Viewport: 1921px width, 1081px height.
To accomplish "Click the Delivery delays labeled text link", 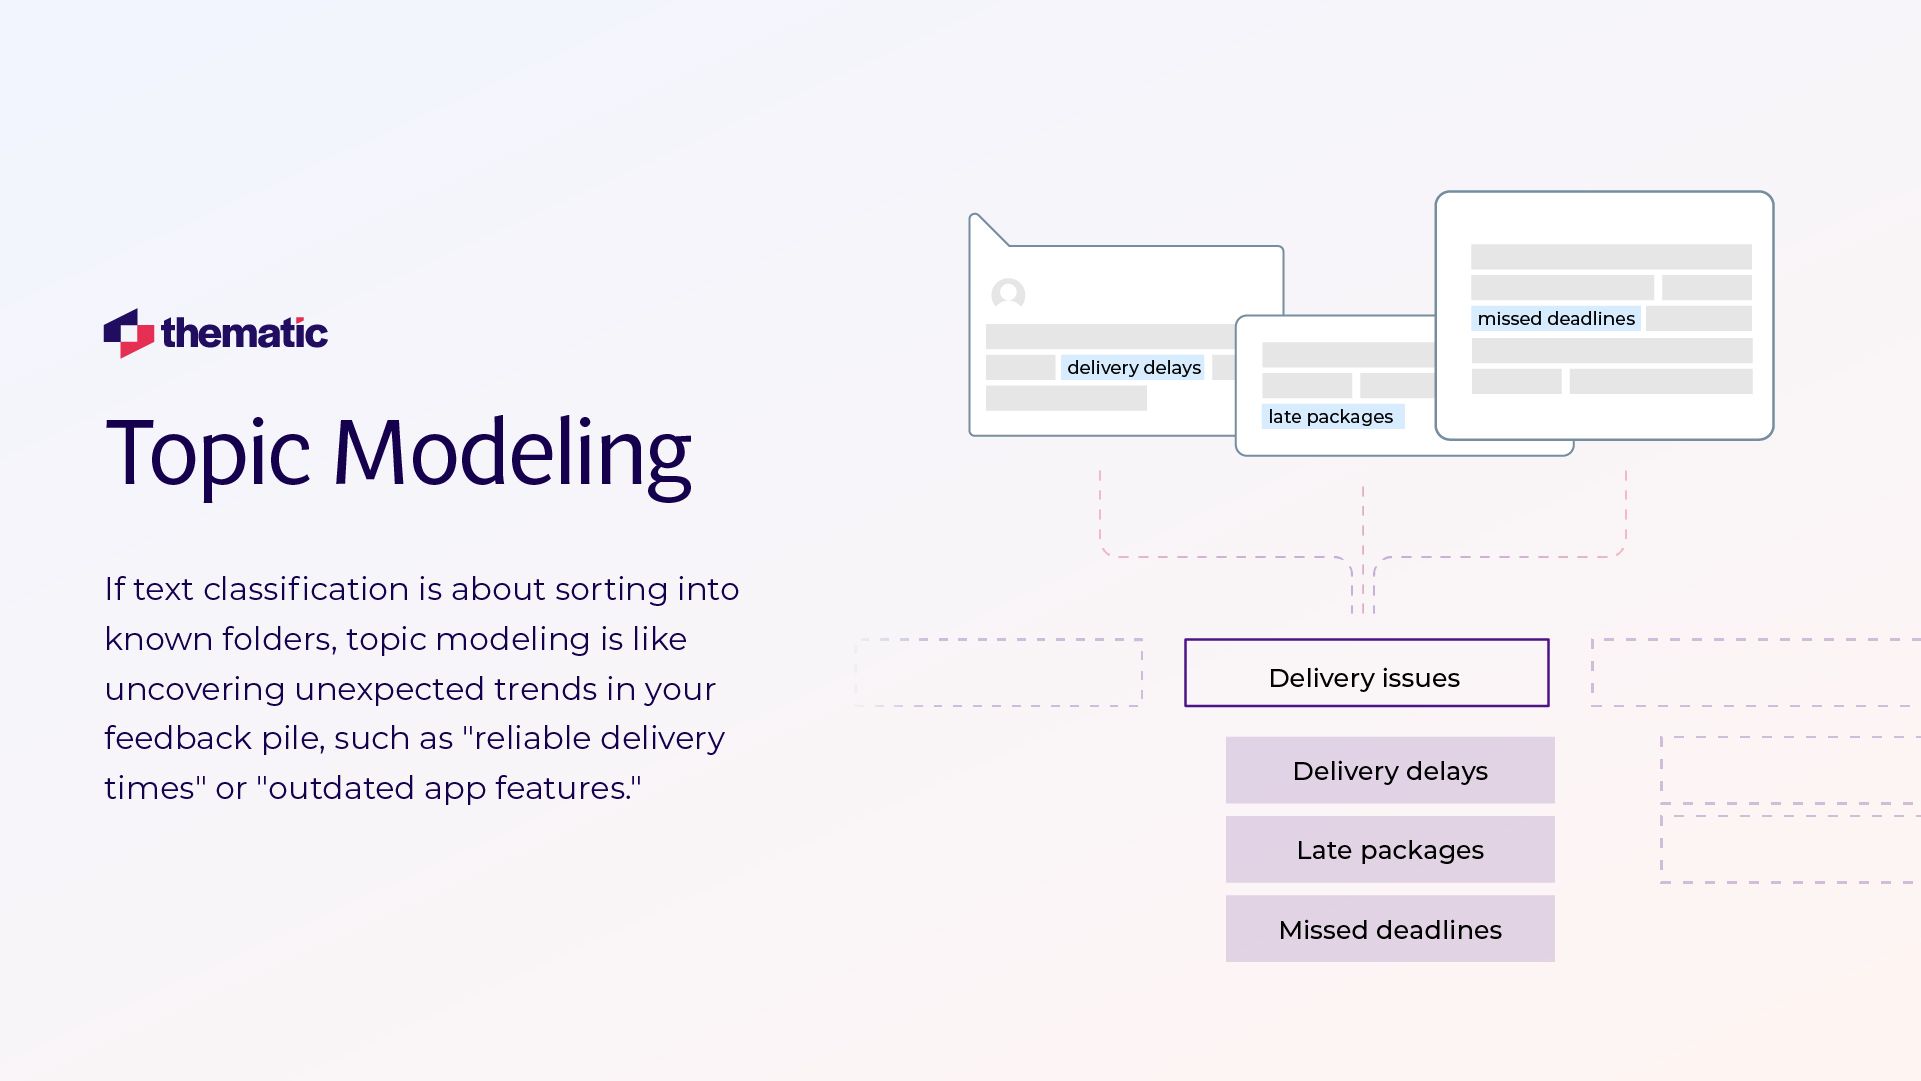I will pos(1389,771).
